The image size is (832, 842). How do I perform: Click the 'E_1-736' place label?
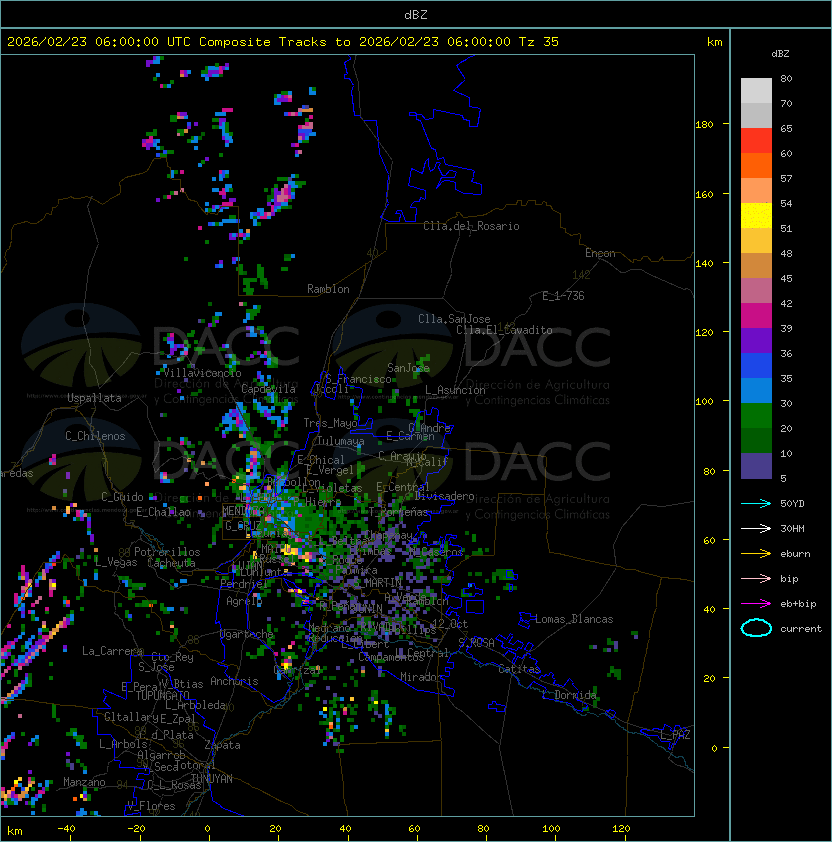(563, 296)
